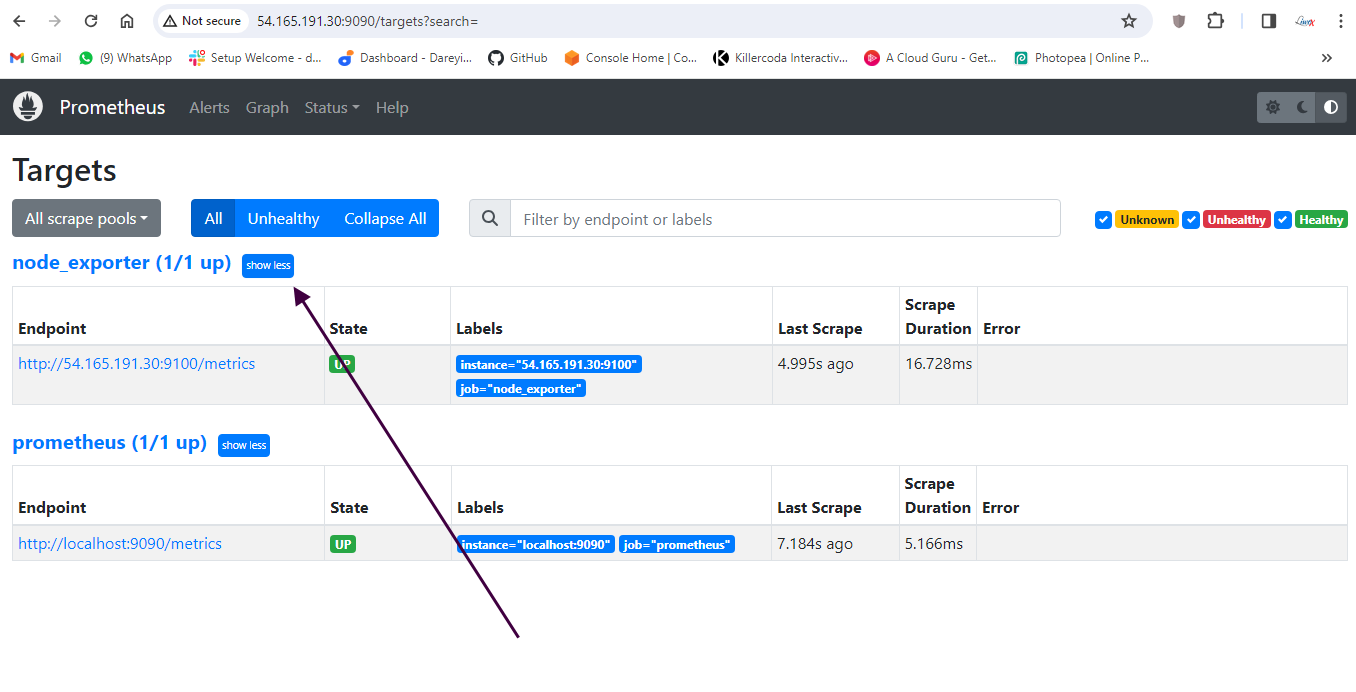The height and width of the screenshot is (692, 1356).
Task: Disable the Healthy state filter checkbox
Action: tap(1282, 220)
